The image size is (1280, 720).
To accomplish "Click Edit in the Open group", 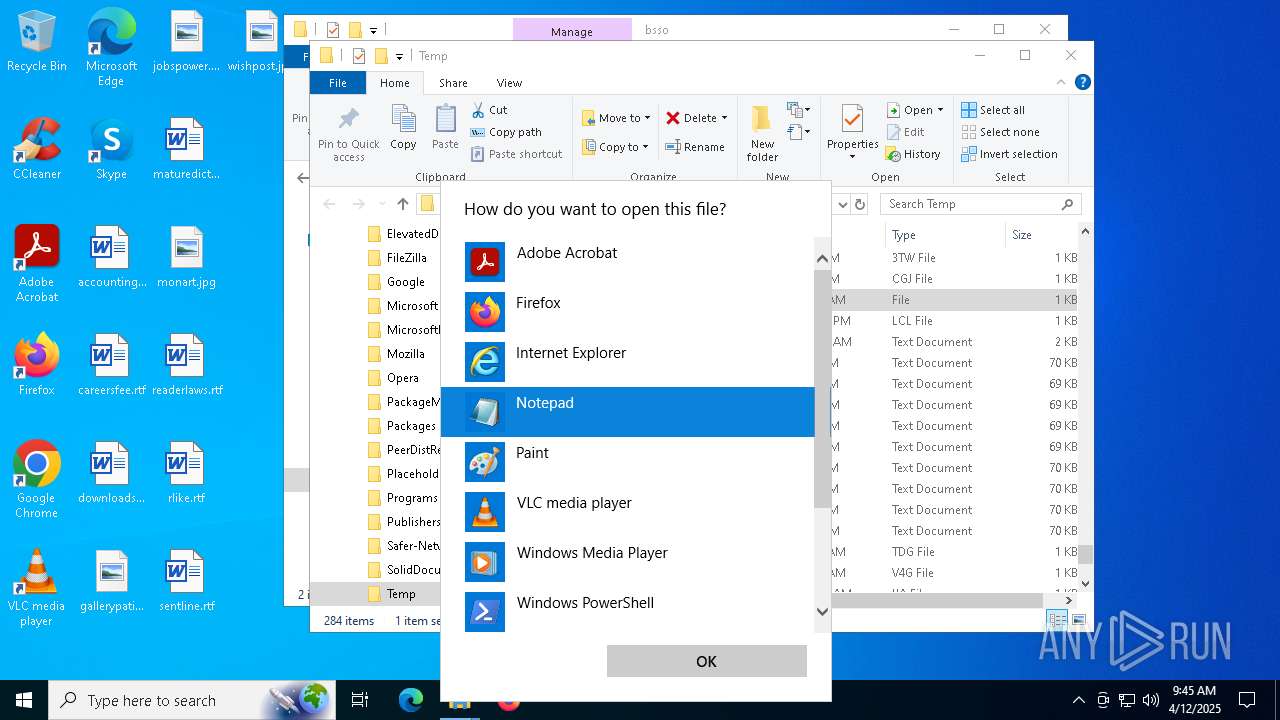I will (905, 132).
